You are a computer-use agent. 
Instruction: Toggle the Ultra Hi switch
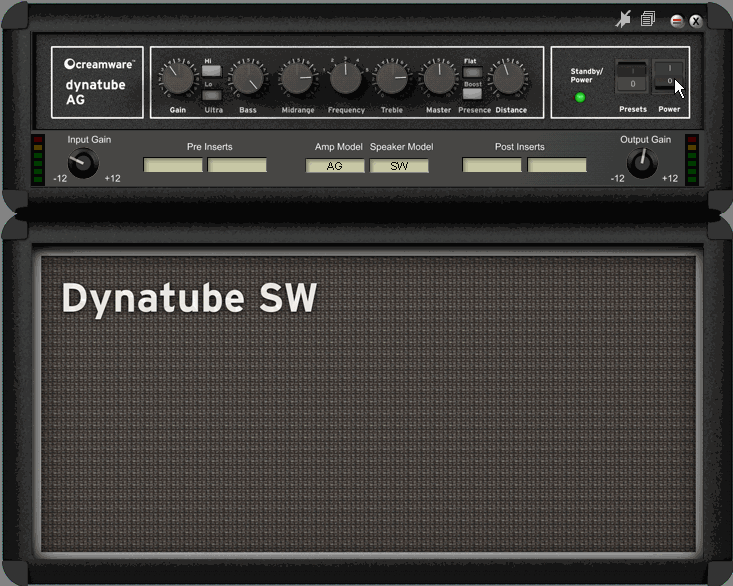pyautogui.click(x=211, y=71)
